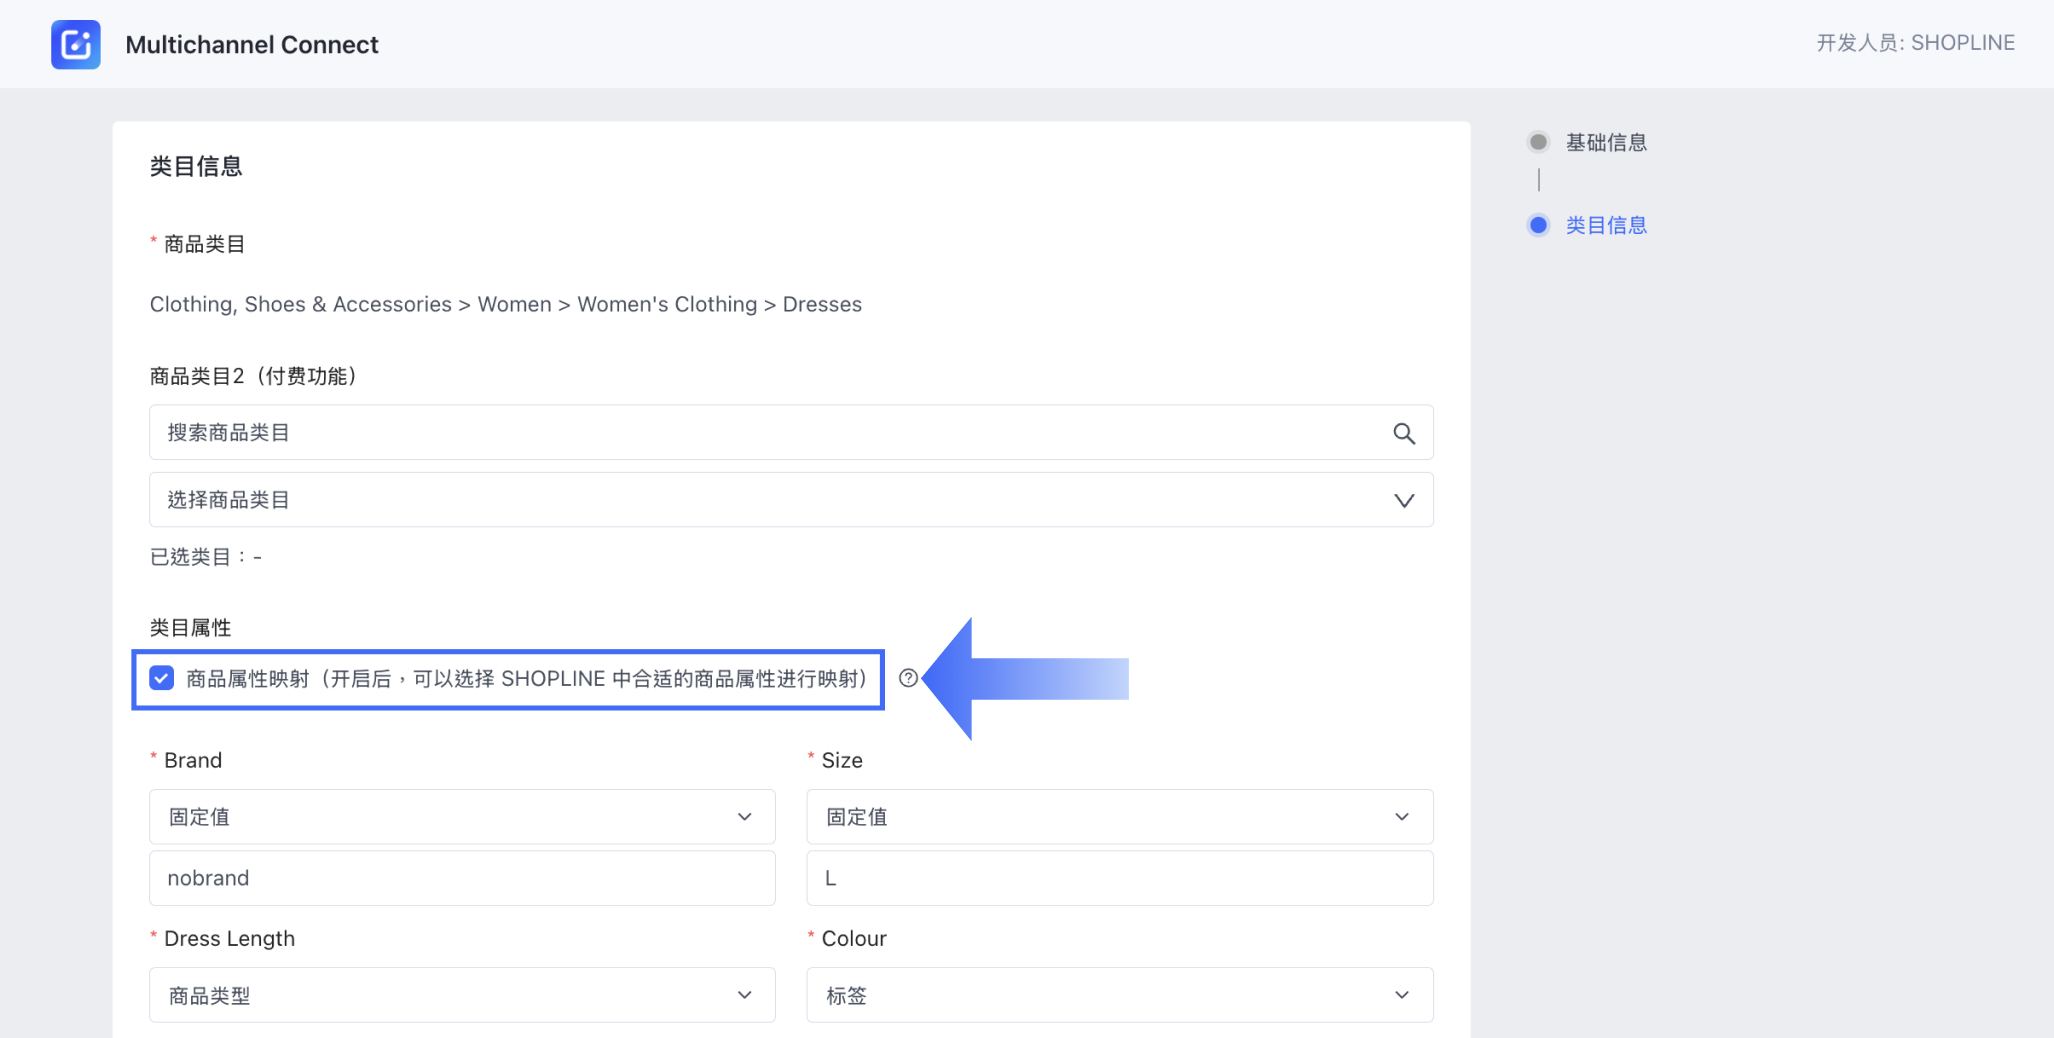The width and height of the screenshot is (2054, 1038).
Task: Toggle the 商品属性映射 checkbox
Action: tap(161, 678)
